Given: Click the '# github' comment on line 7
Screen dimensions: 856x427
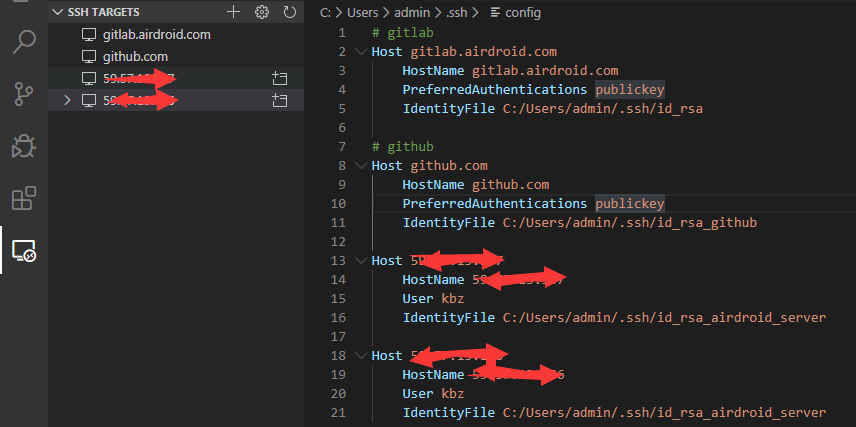Looking at the screenshot, I should coord(402,146).
